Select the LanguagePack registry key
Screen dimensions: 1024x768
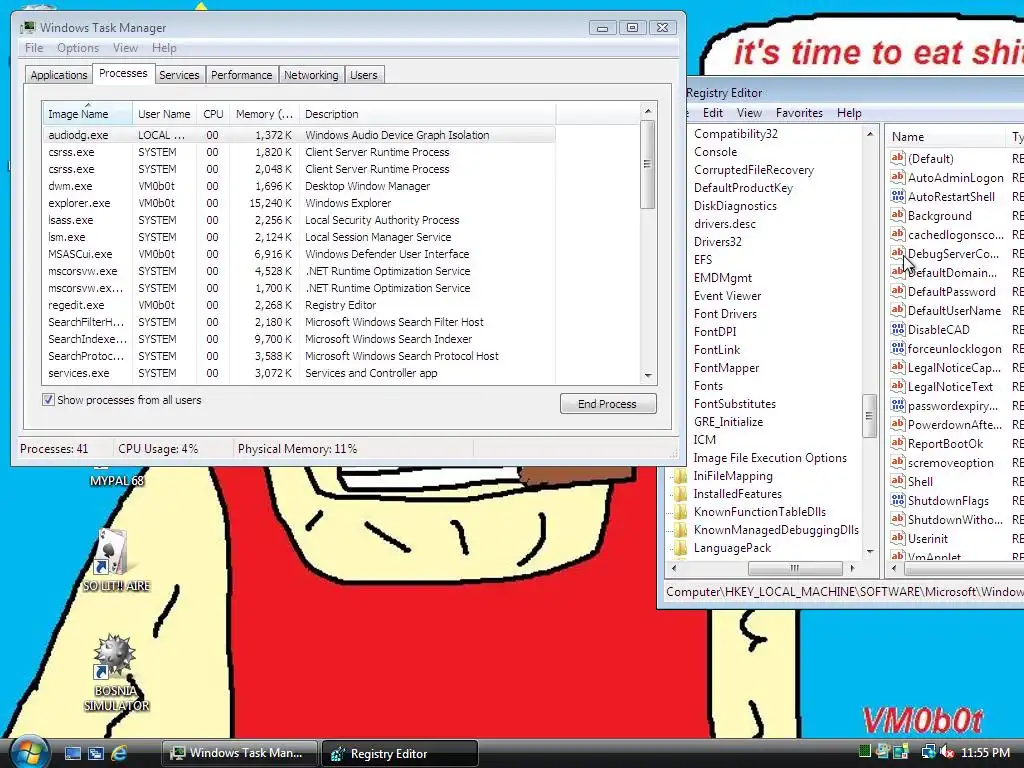pos(731,548)
